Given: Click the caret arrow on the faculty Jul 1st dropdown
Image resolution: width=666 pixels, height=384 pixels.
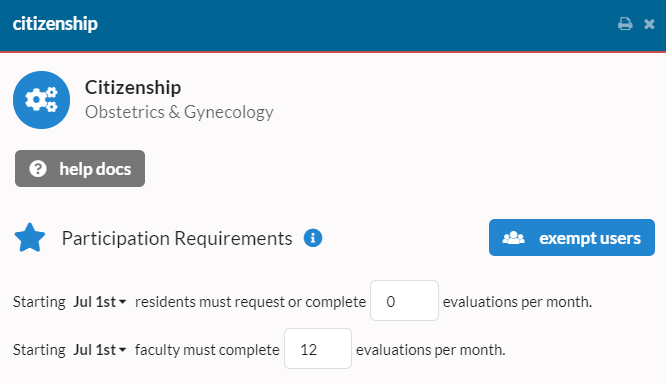Looking at the screenshot, I should [122, 350].
